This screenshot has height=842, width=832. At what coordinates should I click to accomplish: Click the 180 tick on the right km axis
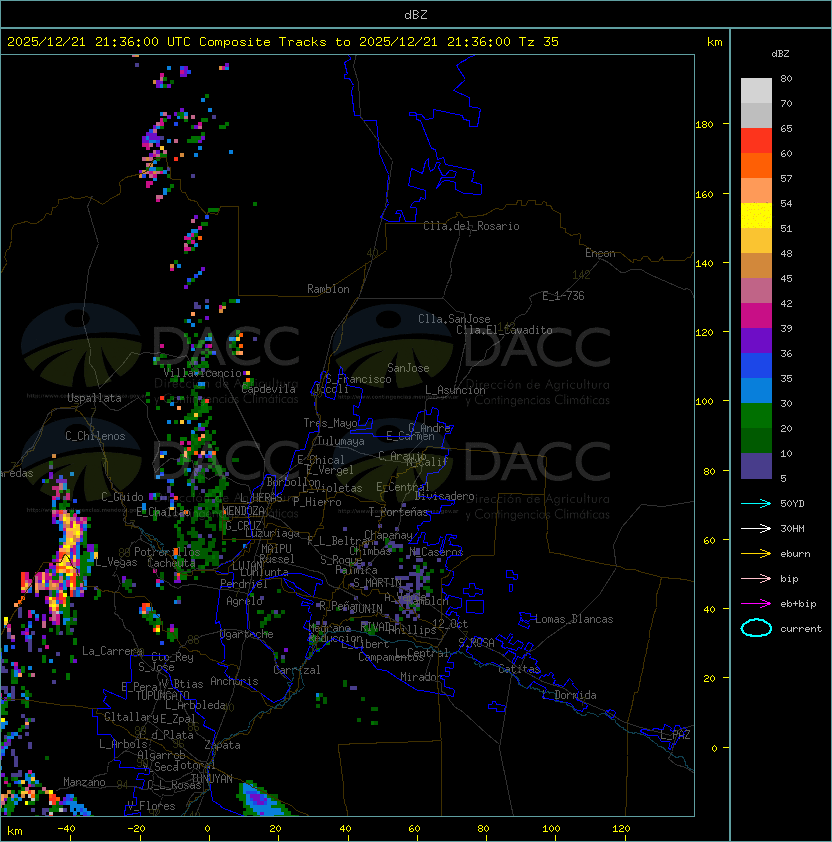(x=704, y=124)
